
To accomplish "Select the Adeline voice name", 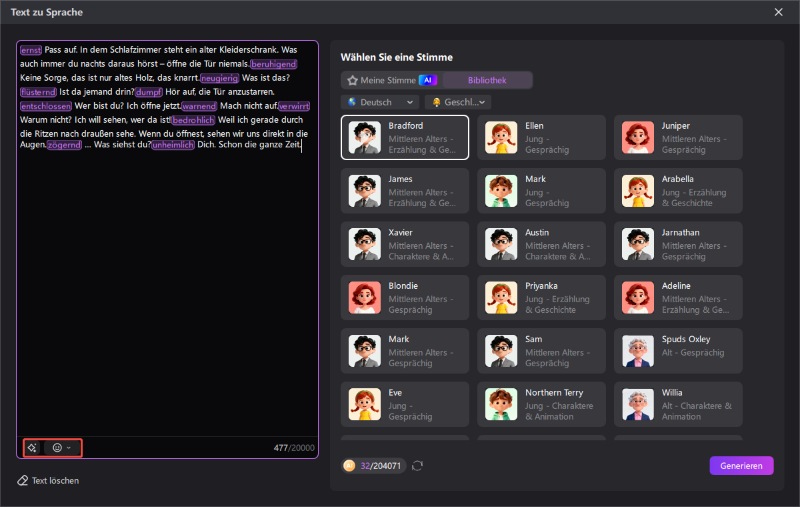I will 676,286.
